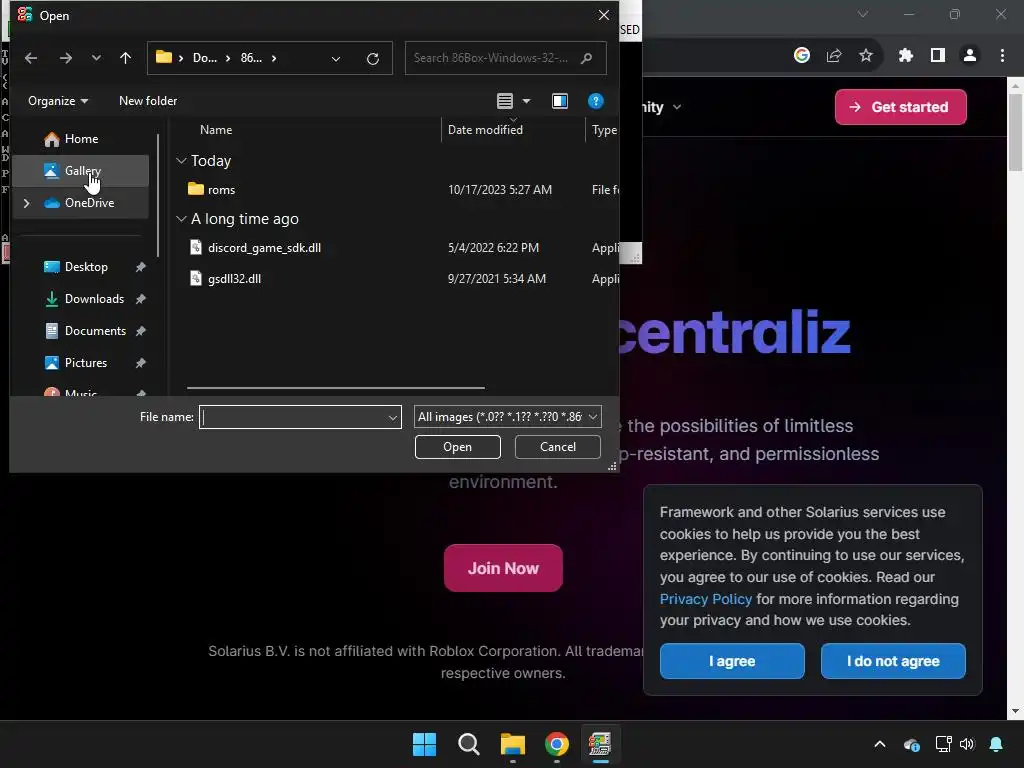Click the search magnifier in dialog
Image resolution: width=1024 pixels, height=768 pixels.
pos(586,58)
